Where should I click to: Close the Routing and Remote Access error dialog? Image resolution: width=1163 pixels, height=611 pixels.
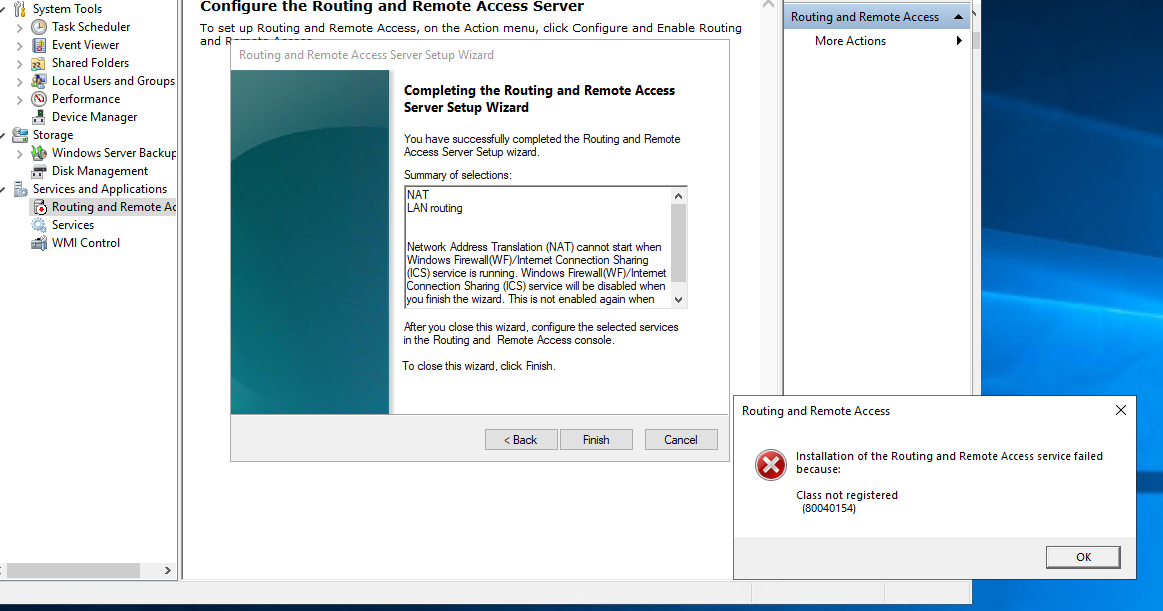1121,410
